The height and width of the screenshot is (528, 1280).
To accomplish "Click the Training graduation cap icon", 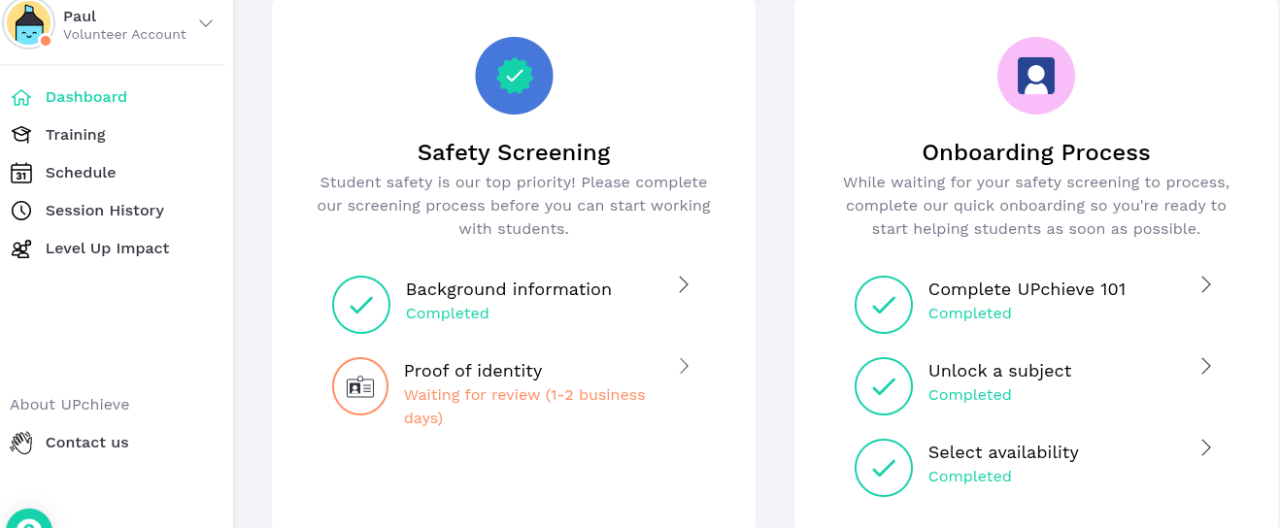I will [21, 135].
